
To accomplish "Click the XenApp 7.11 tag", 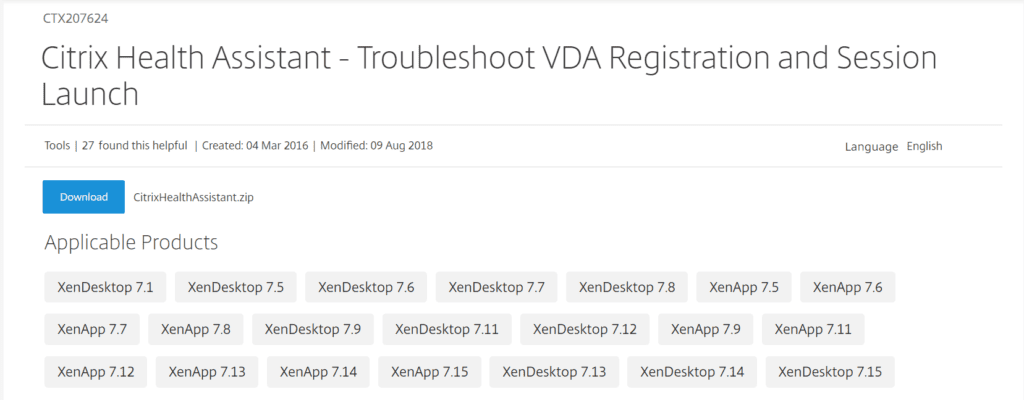I will point(812,329).
